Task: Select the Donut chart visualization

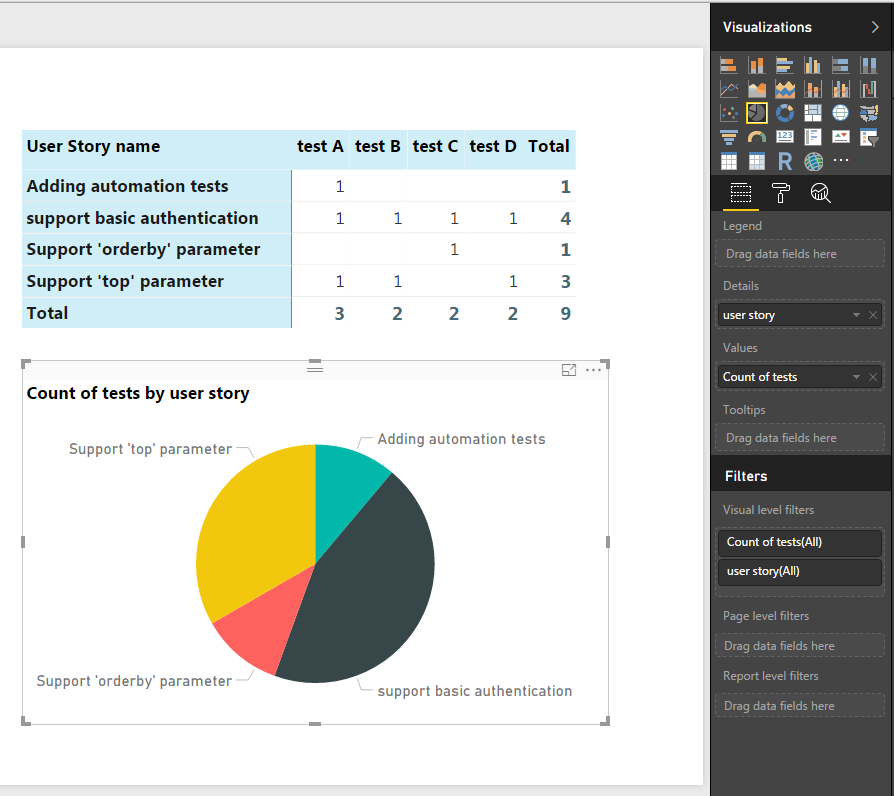Action: pos(785,113)
